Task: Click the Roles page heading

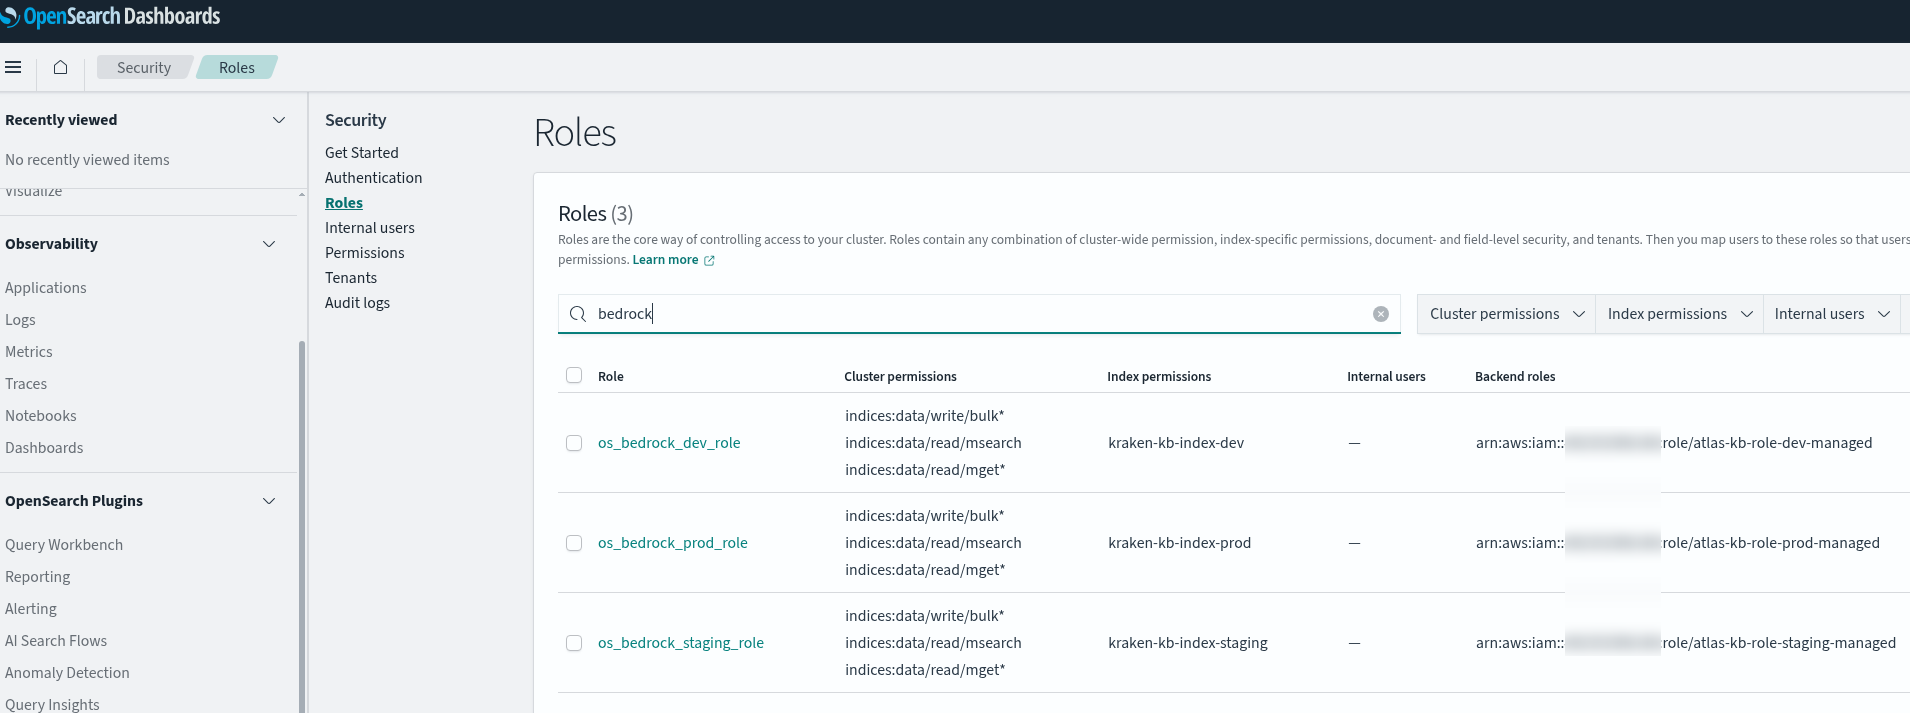Action: [575, 133]
